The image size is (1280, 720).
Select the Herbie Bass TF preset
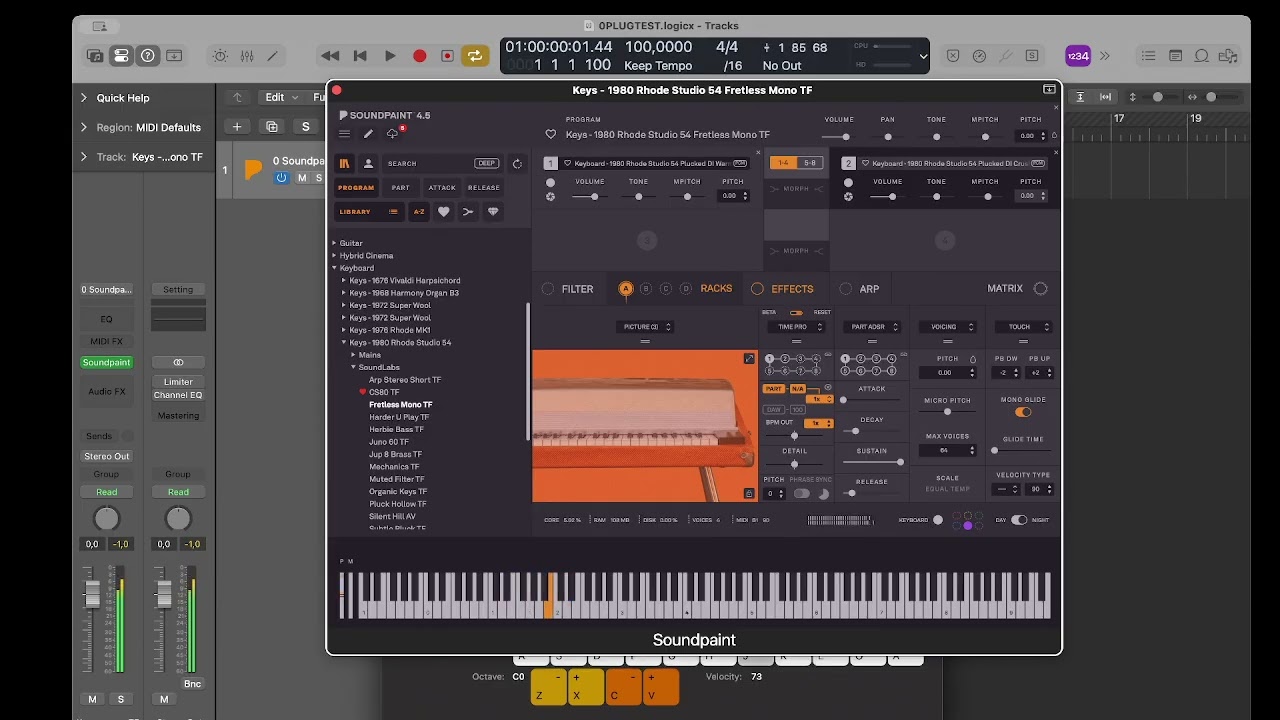click(396, 430)
